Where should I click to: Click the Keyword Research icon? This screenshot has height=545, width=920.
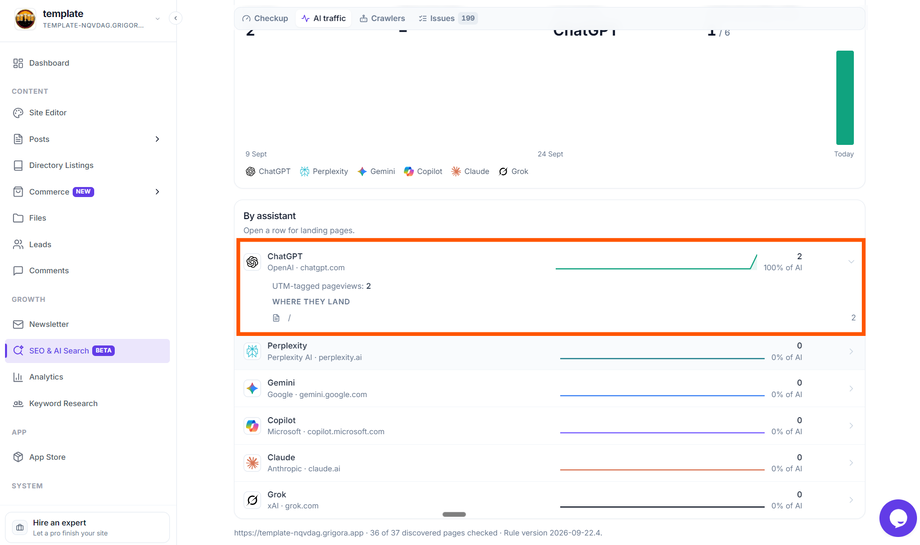click(x=18, y=403)
